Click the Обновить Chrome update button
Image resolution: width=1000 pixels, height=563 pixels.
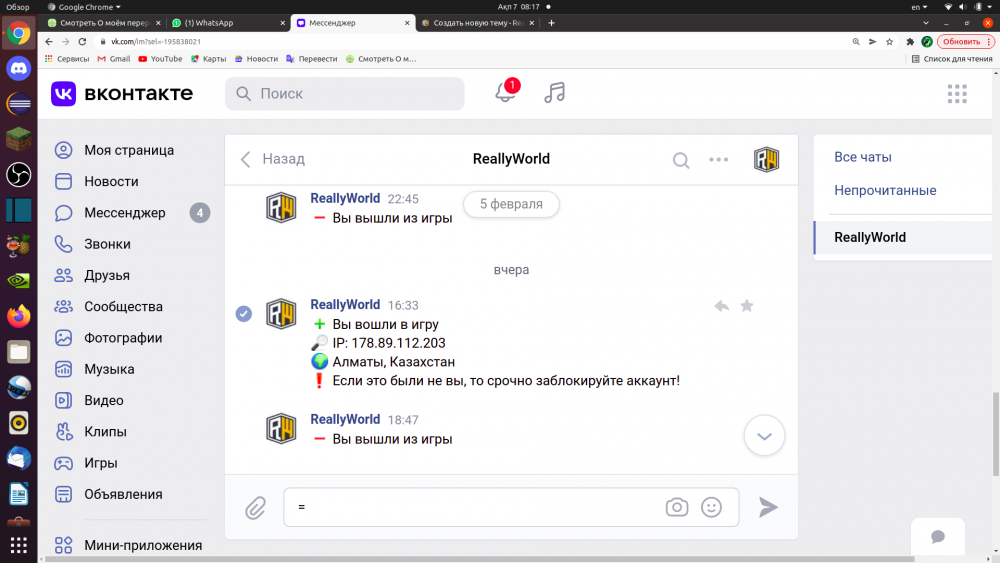[x=966, y=41]
